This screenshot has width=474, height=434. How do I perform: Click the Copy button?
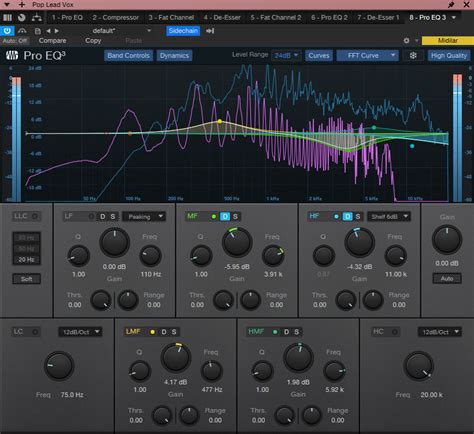(x=93, y=41)
